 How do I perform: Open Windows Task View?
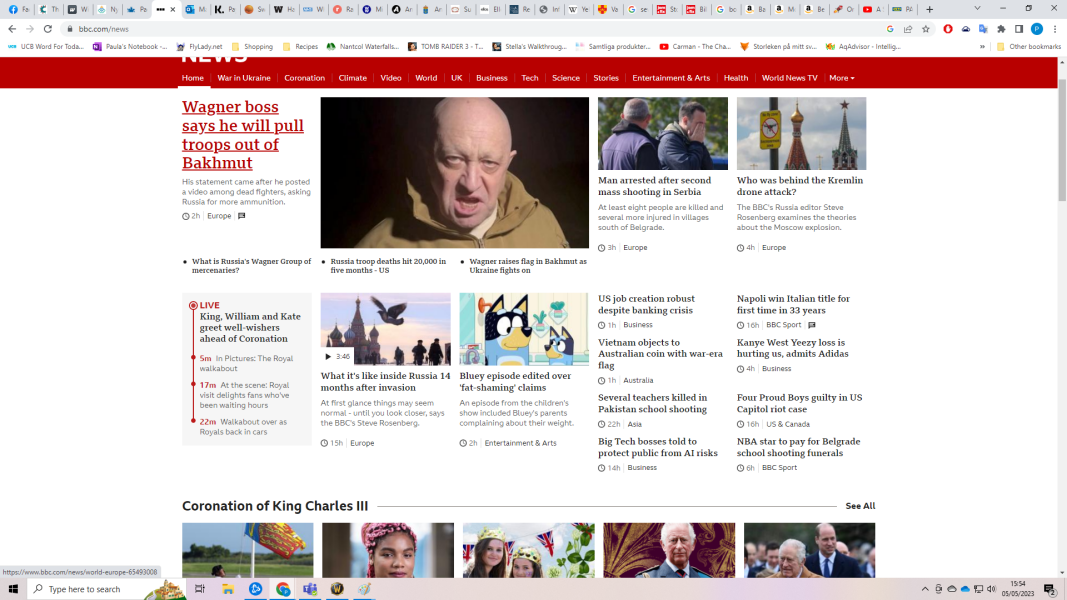pyautogui.click(x=200, y=589)
